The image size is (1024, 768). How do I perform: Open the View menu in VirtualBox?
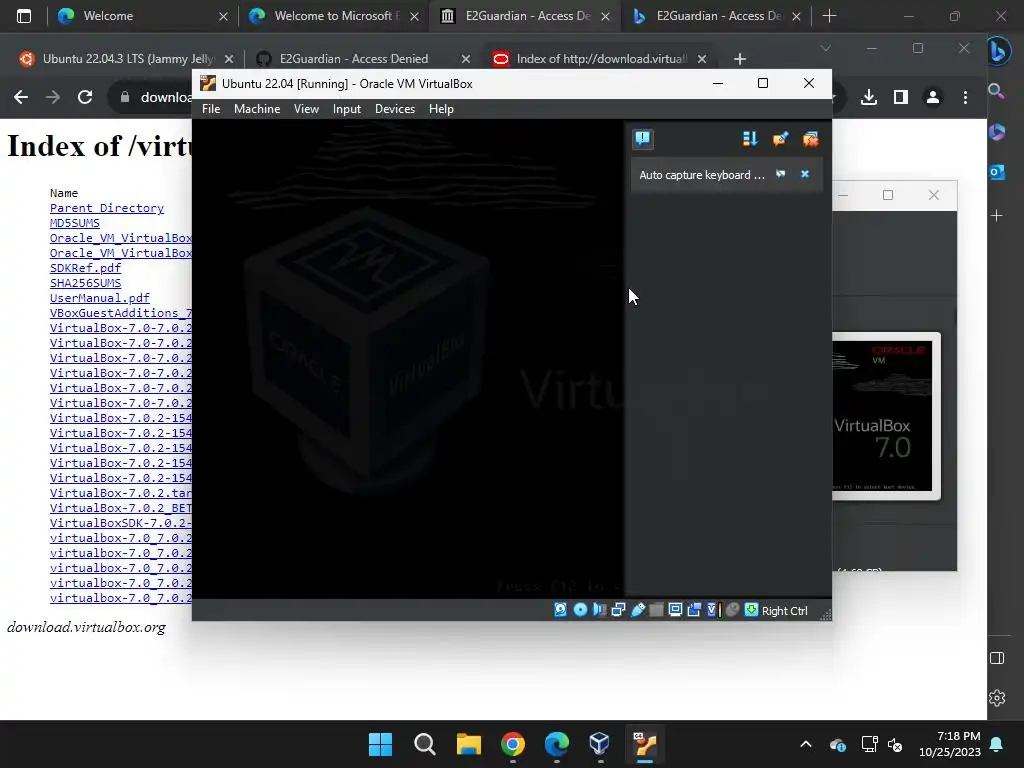pos(306,109)
